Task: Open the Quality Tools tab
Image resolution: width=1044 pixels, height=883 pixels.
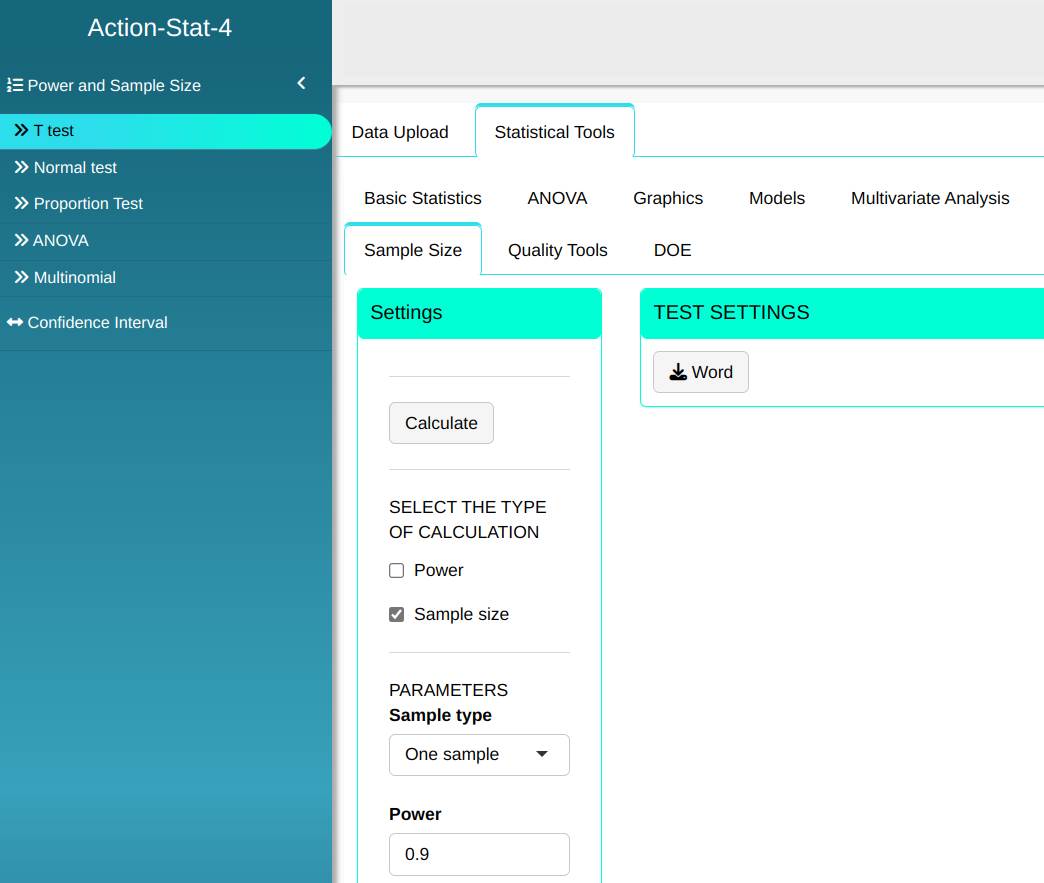Action: (557, 250)
